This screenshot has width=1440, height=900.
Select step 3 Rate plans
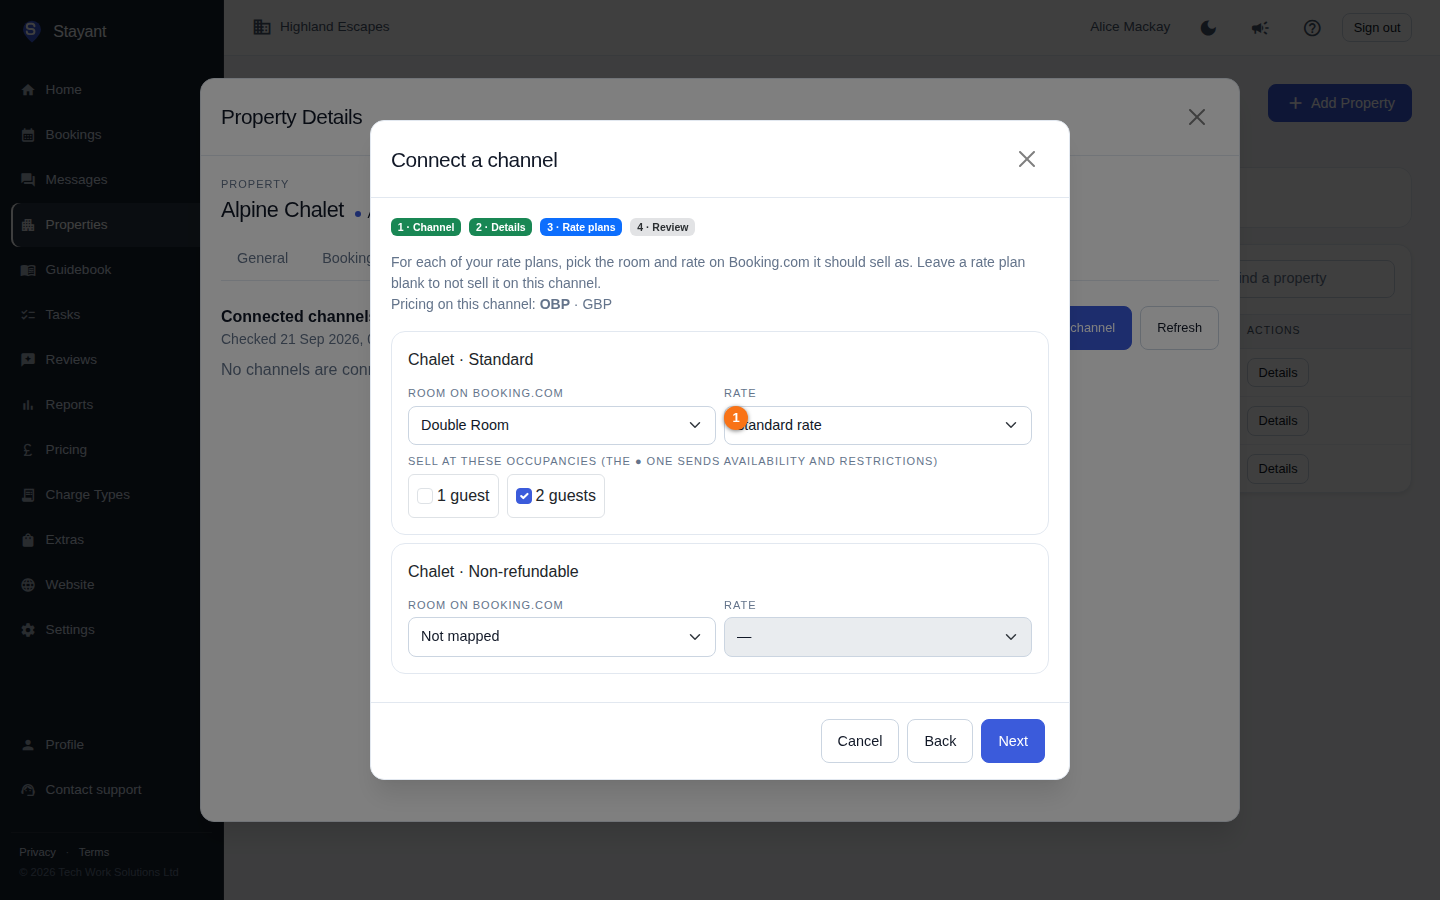[x=581, y=227]
